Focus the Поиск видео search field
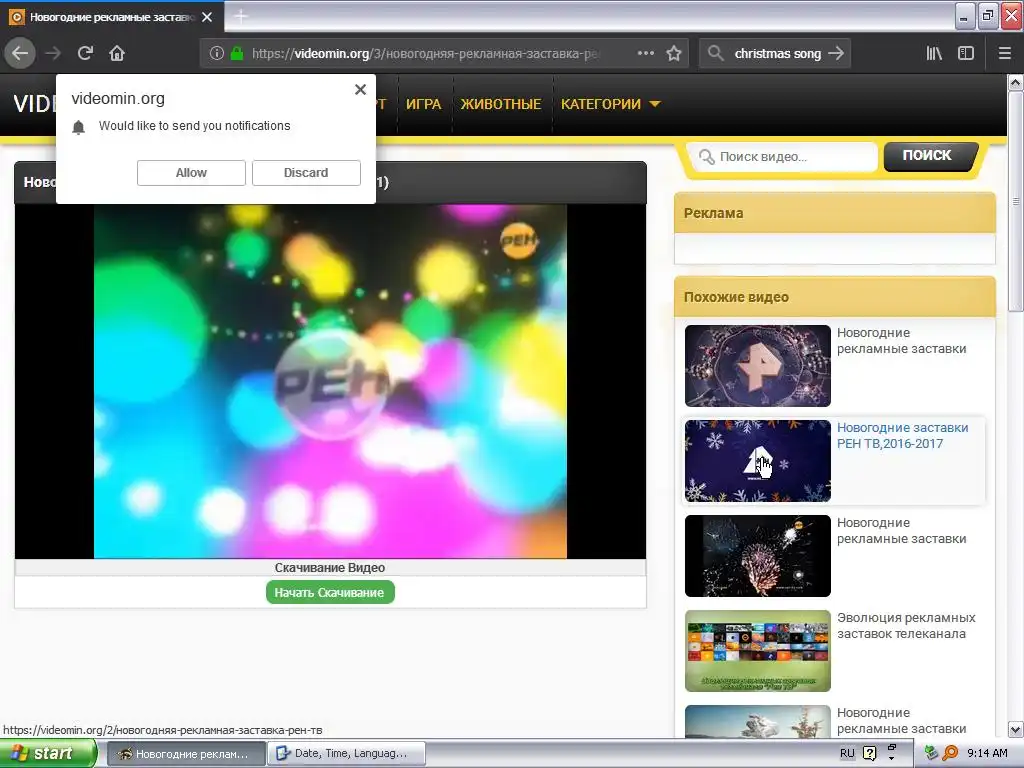Viewport: 1024px width, 768px height. (x=784, y=157)
